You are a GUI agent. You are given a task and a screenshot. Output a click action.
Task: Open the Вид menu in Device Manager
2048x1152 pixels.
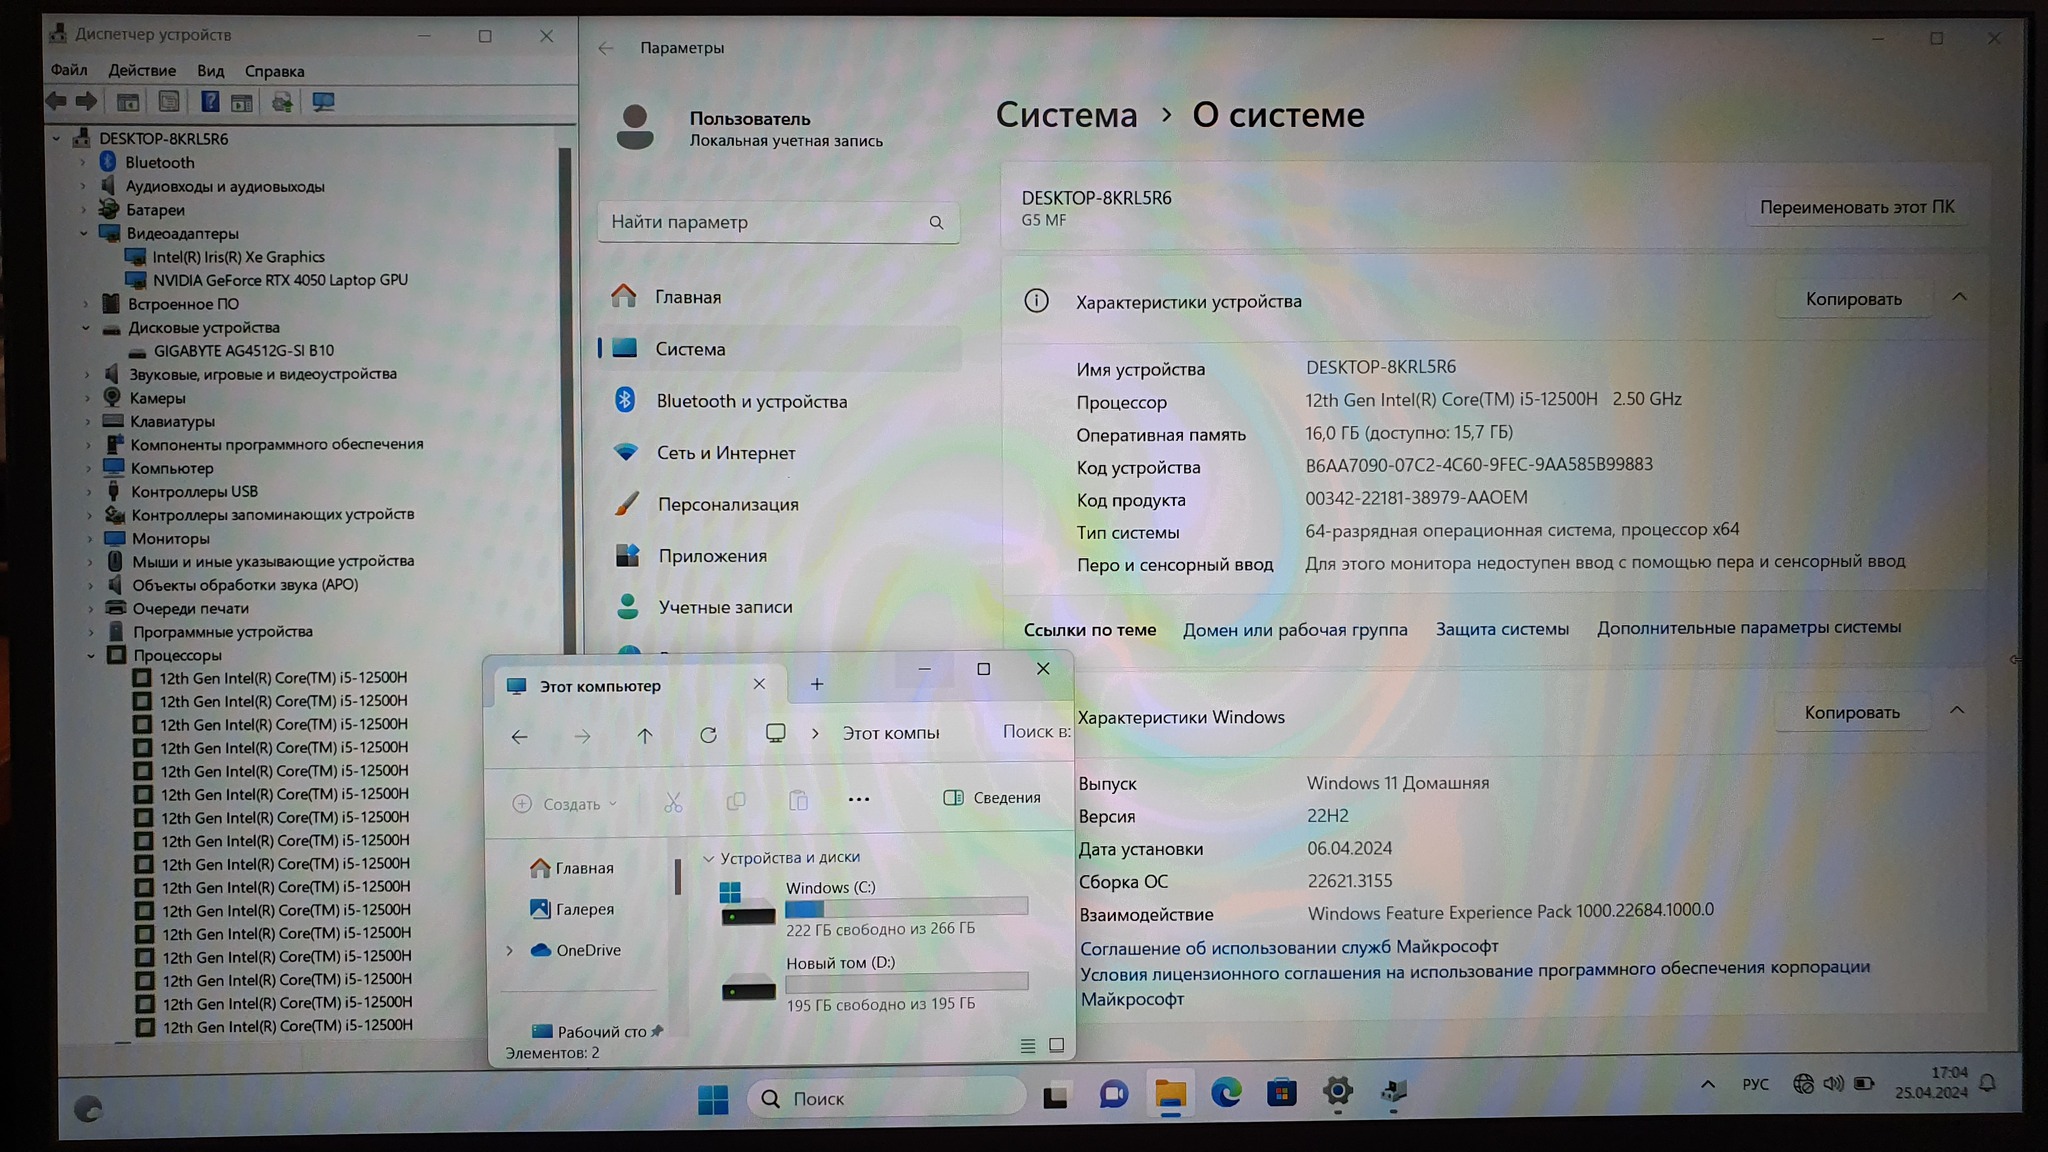[210, 71]
